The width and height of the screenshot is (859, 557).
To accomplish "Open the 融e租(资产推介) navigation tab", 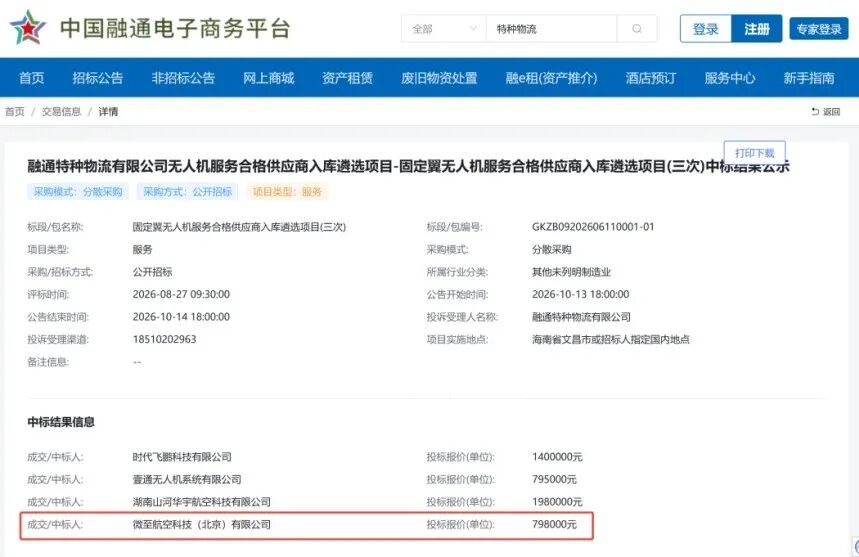I will click(551, 78).
